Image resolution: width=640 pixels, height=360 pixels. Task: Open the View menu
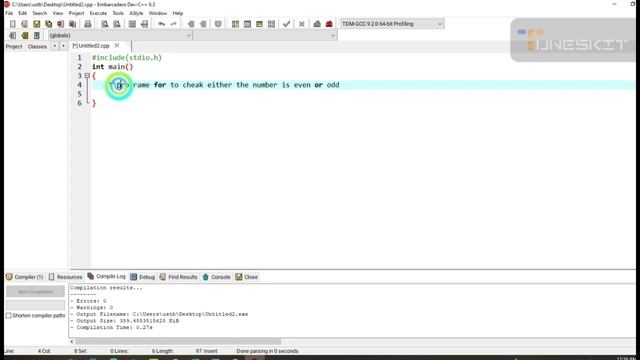point(58,13)
